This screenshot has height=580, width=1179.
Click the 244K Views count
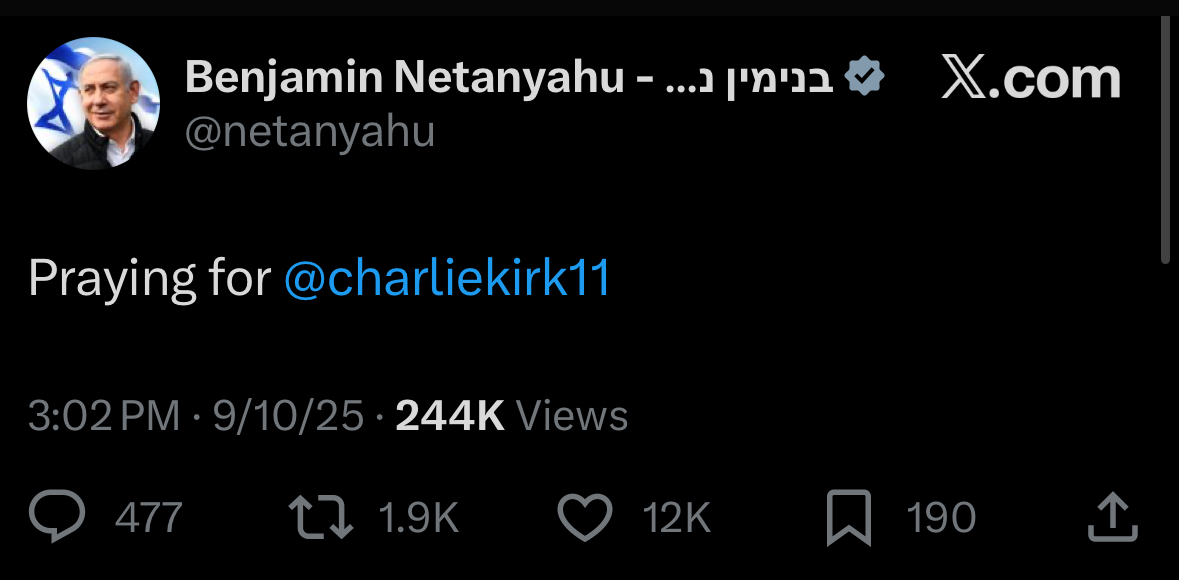512,415
